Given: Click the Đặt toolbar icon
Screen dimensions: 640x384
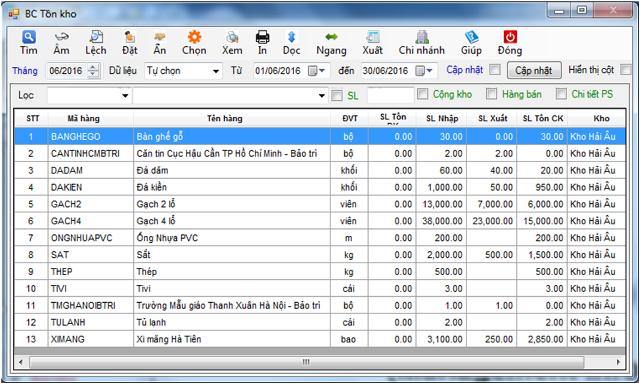Looking at the screenshot, I should [130, 38].
